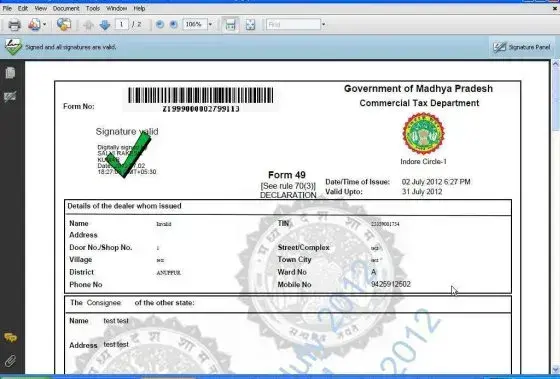Image resolution: width=560 pixels, height=379 pixels.
Task: Expand dropdown next to the create PDF icon
Action: [x=44, y=25]
